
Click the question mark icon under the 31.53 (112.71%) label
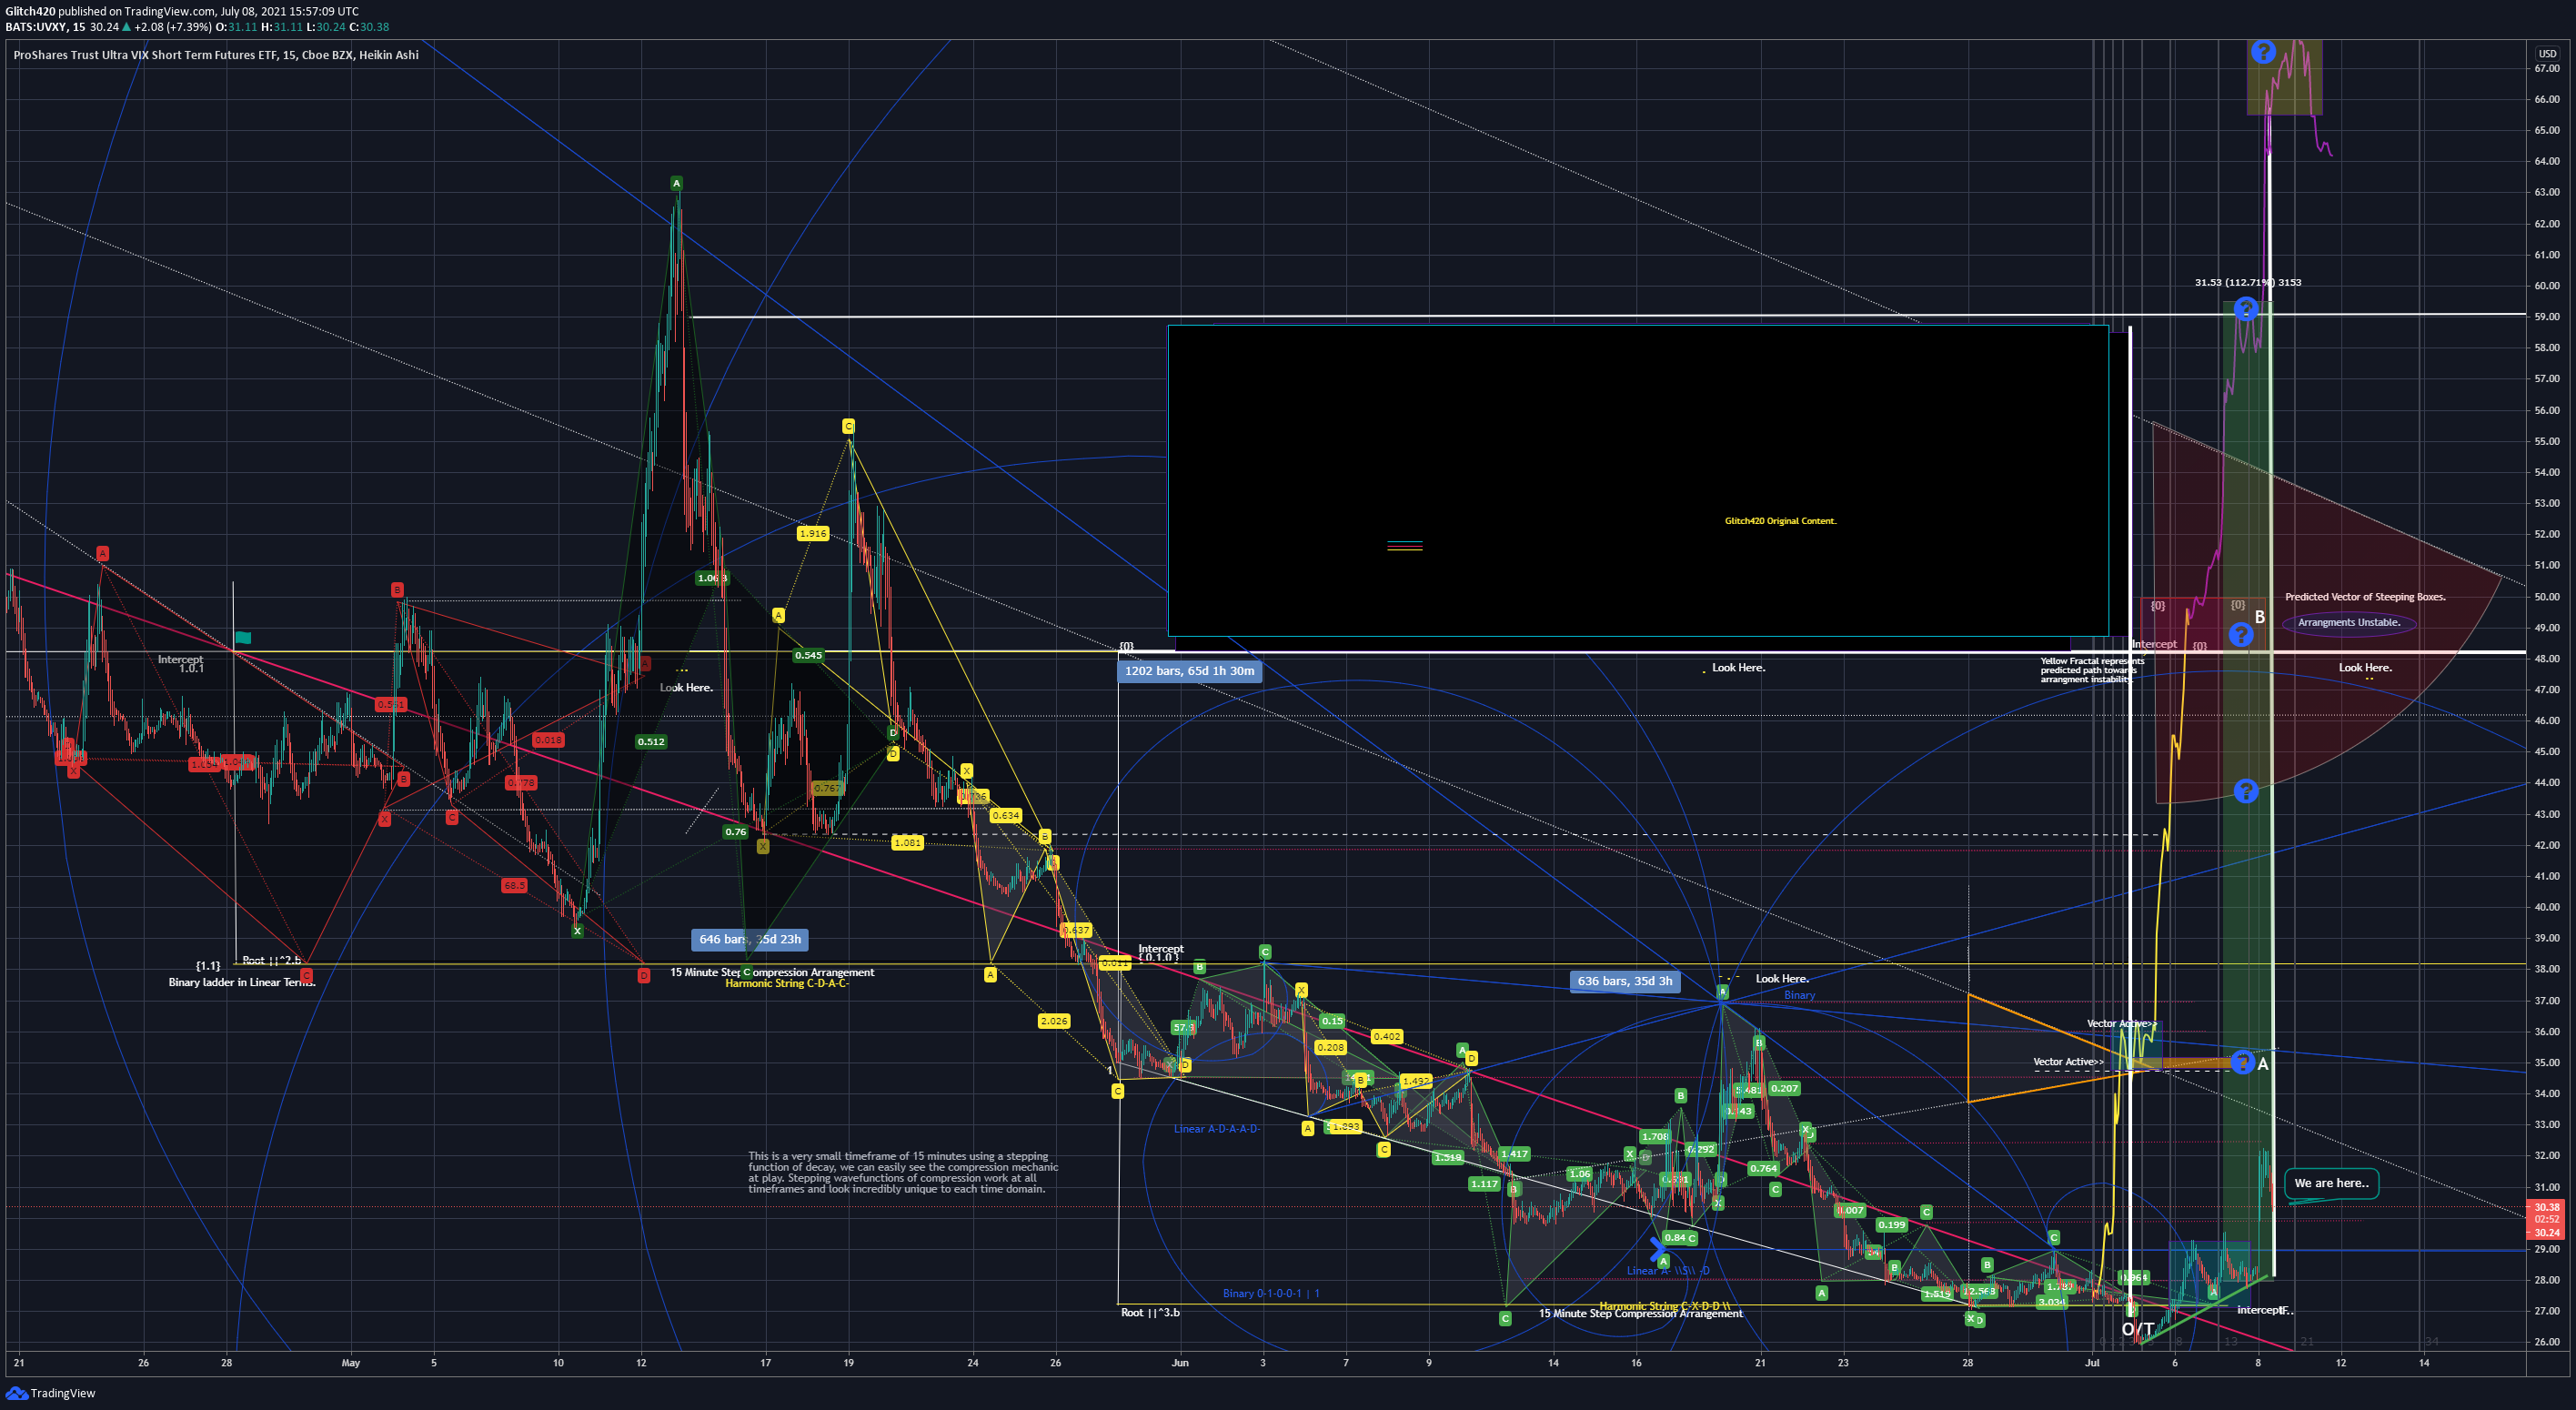click(x=2246, y=308)
